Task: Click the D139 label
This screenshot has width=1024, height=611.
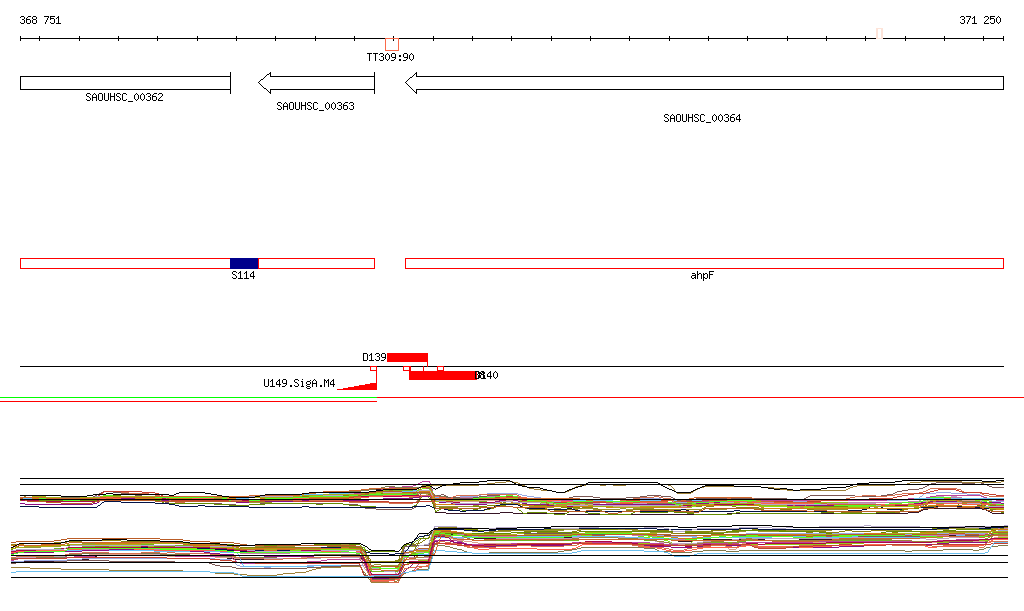Action: coord(374,358)
